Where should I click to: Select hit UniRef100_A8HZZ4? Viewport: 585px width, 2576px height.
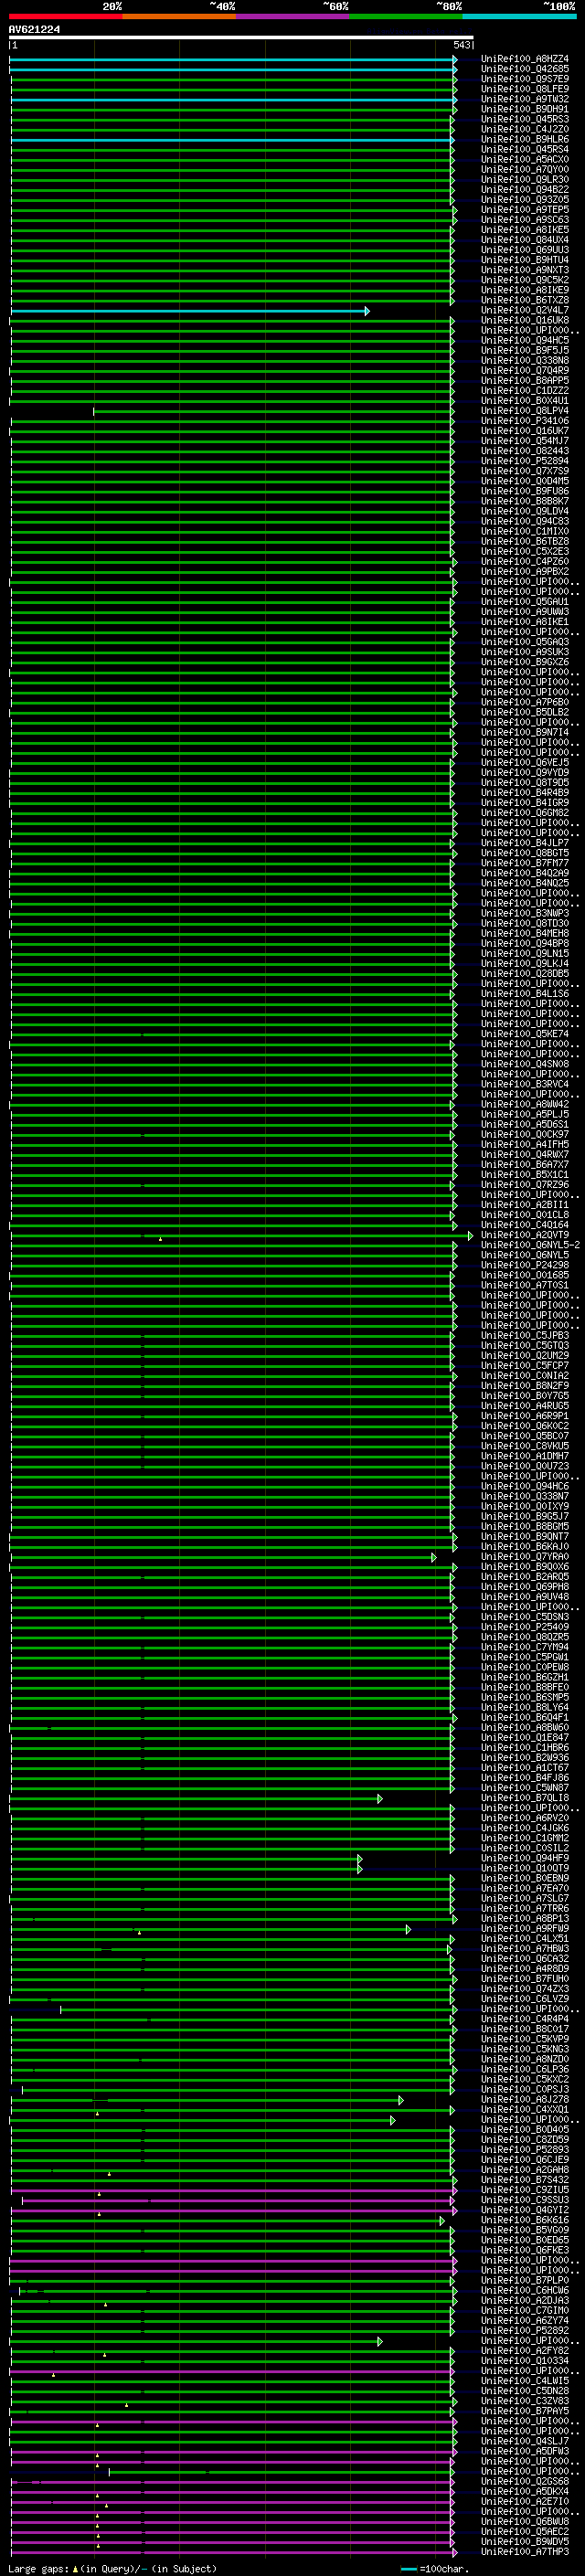(525, 59)
